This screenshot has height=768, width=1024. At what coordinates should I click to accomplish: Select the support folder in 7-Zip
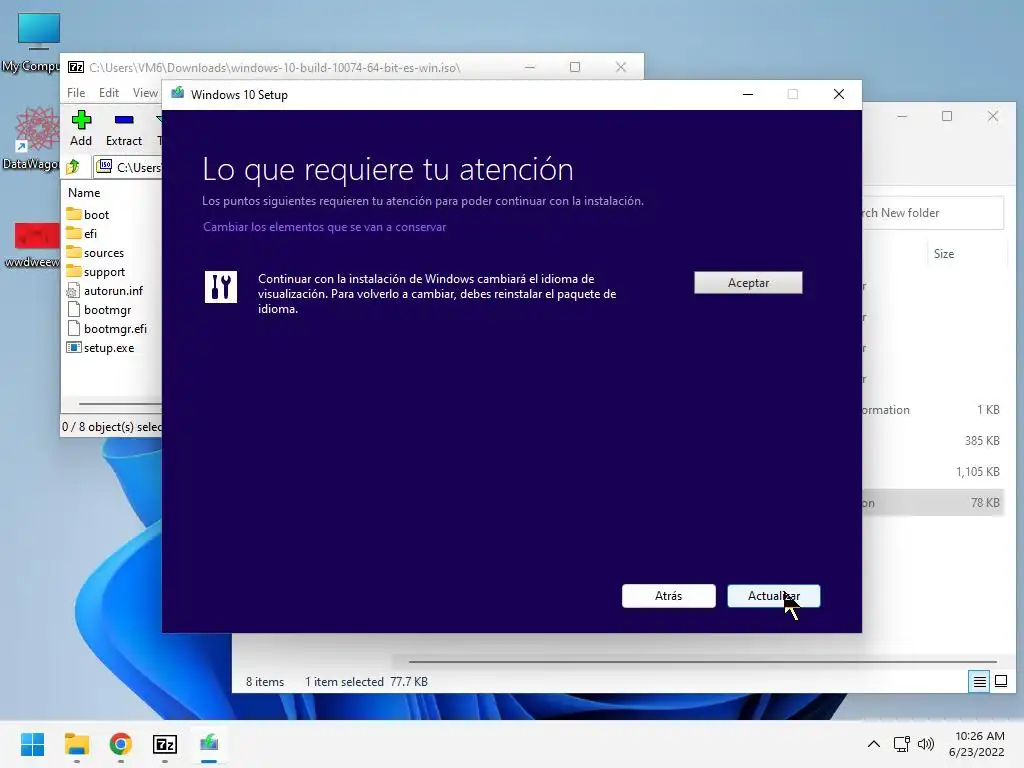[x=104, y=272]
